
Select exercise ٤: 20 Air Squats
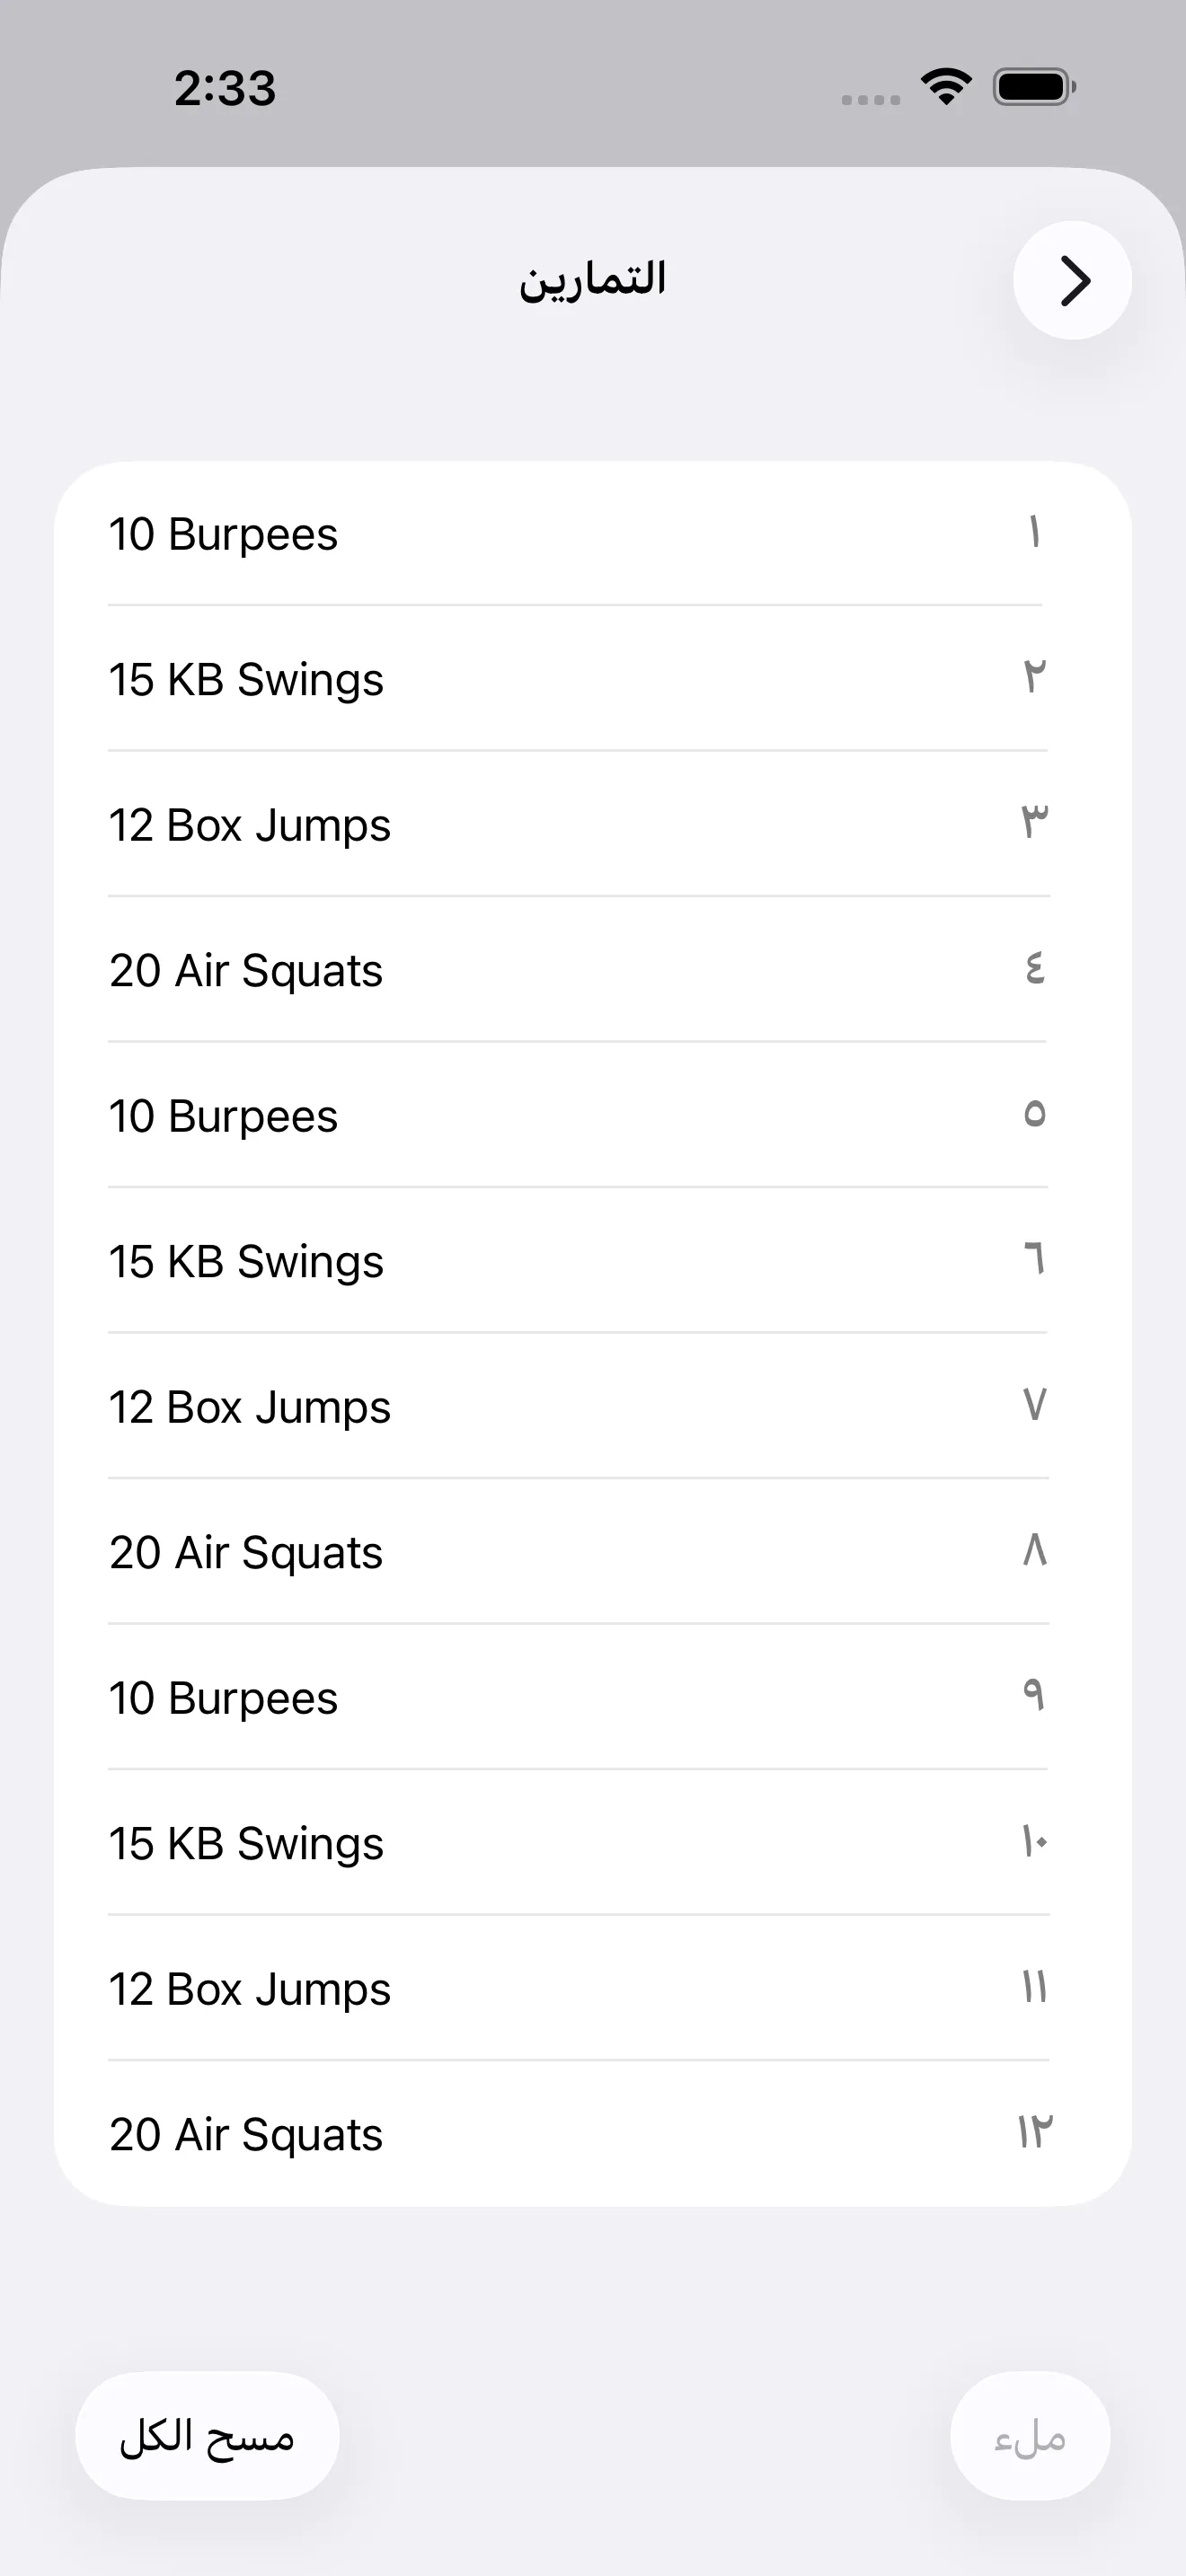pyautogui.click(x=592, y=970)
